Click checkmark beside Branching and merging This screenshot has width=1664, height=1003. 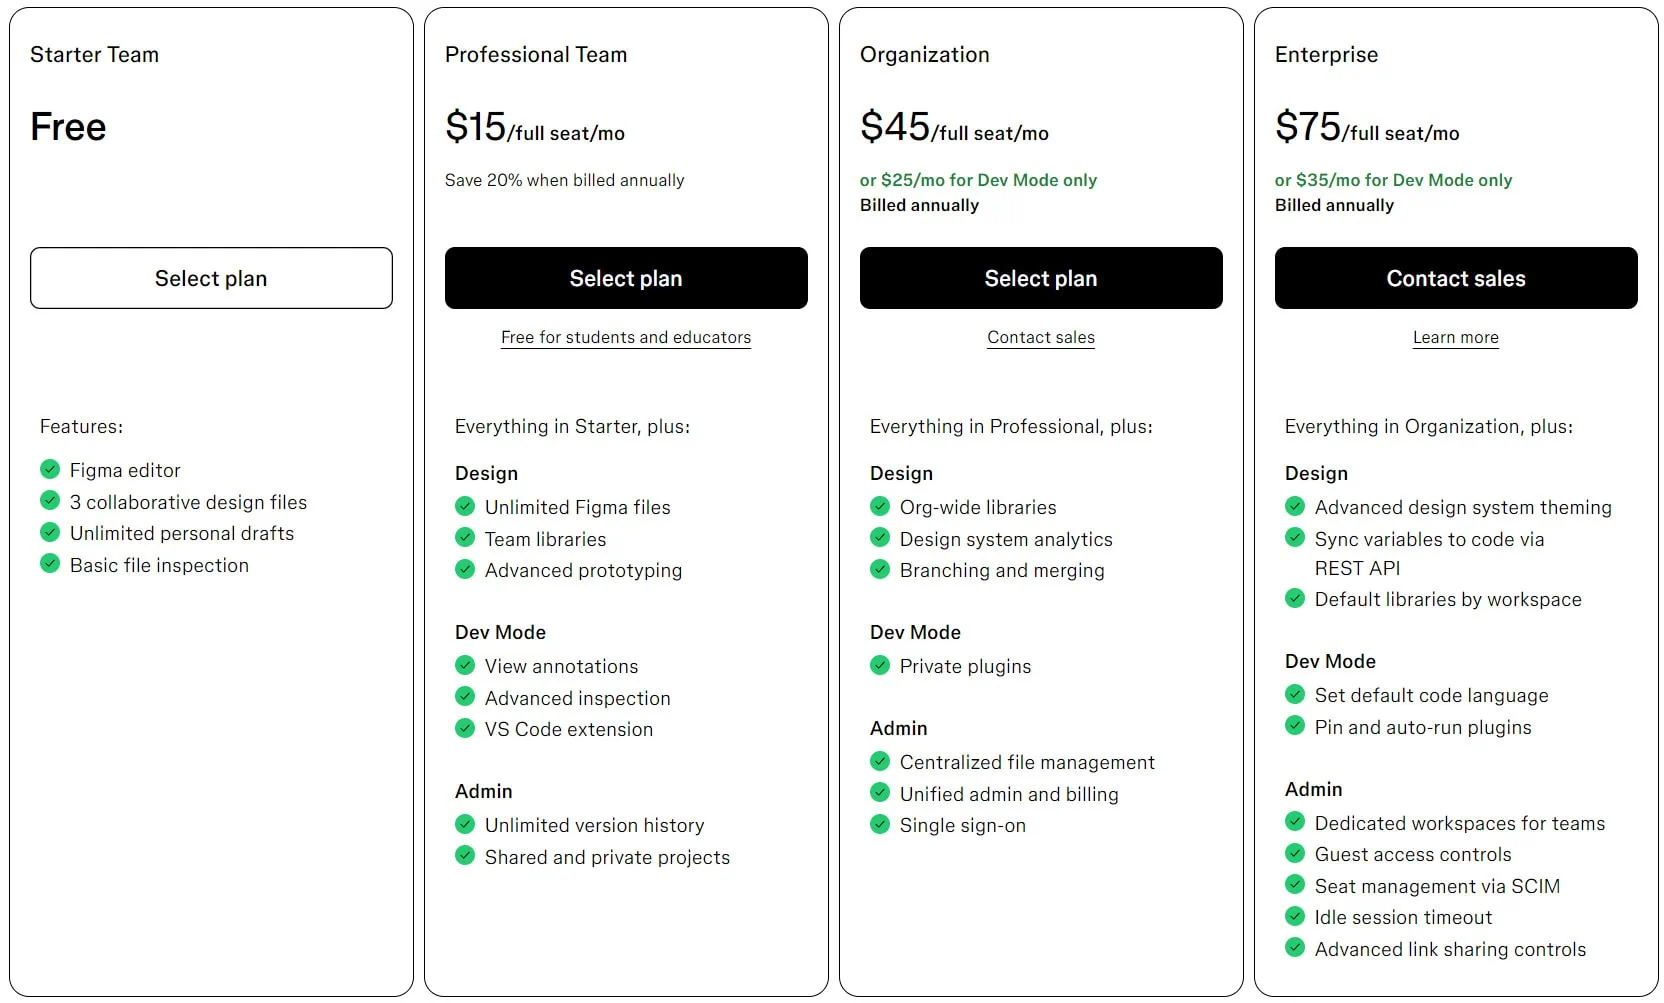880,569
